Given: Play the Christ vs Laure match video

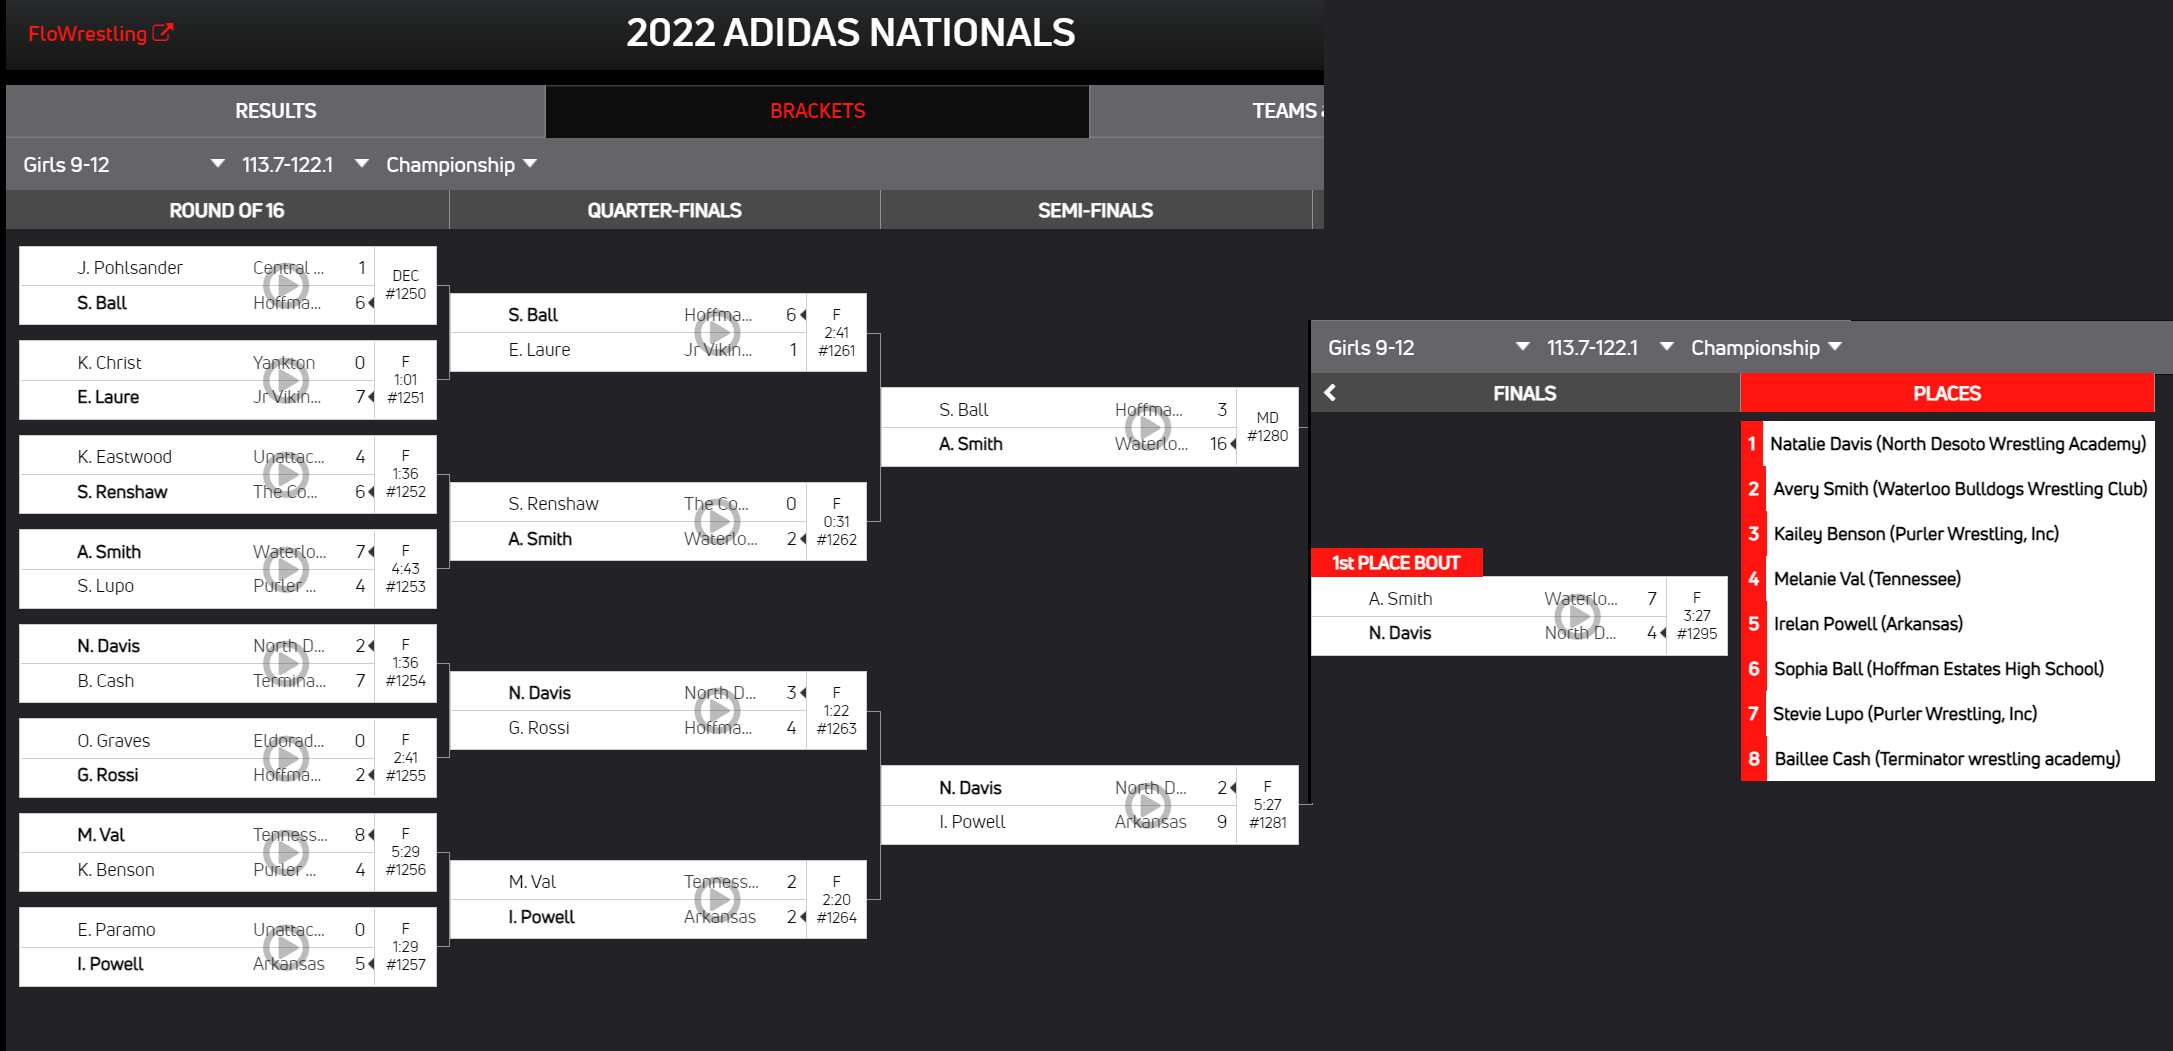Looking at the screenshot, I should click(x=286, y=380).
